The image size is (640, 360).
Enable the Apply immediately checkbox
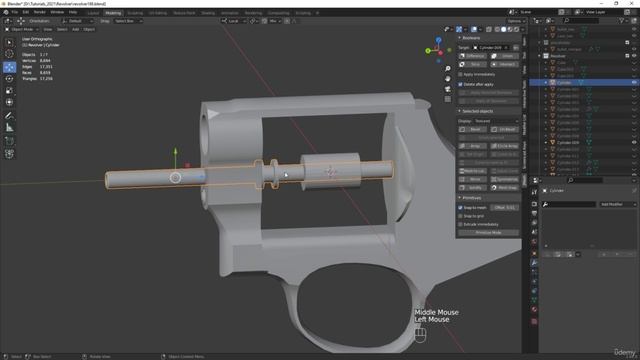point(460,74)
